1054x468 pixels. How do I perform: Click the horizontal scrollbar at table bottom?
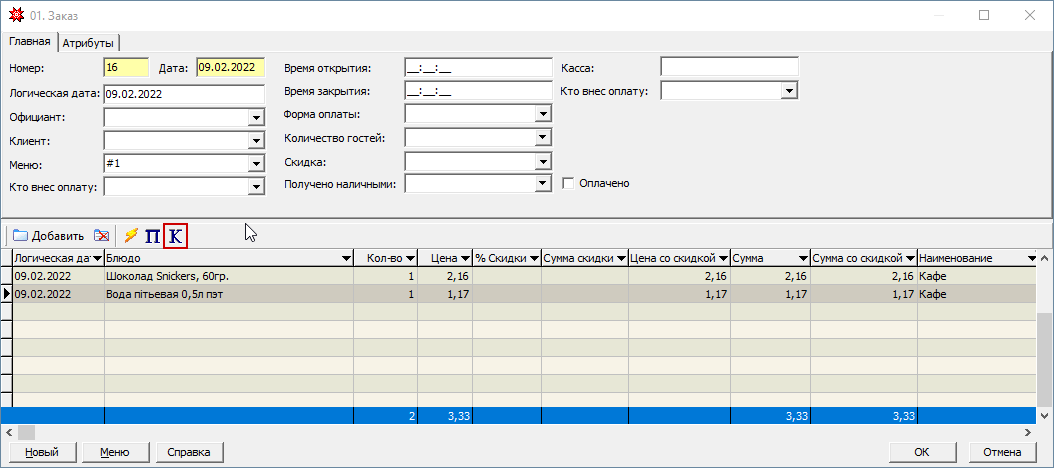click(x=500, y=432)
